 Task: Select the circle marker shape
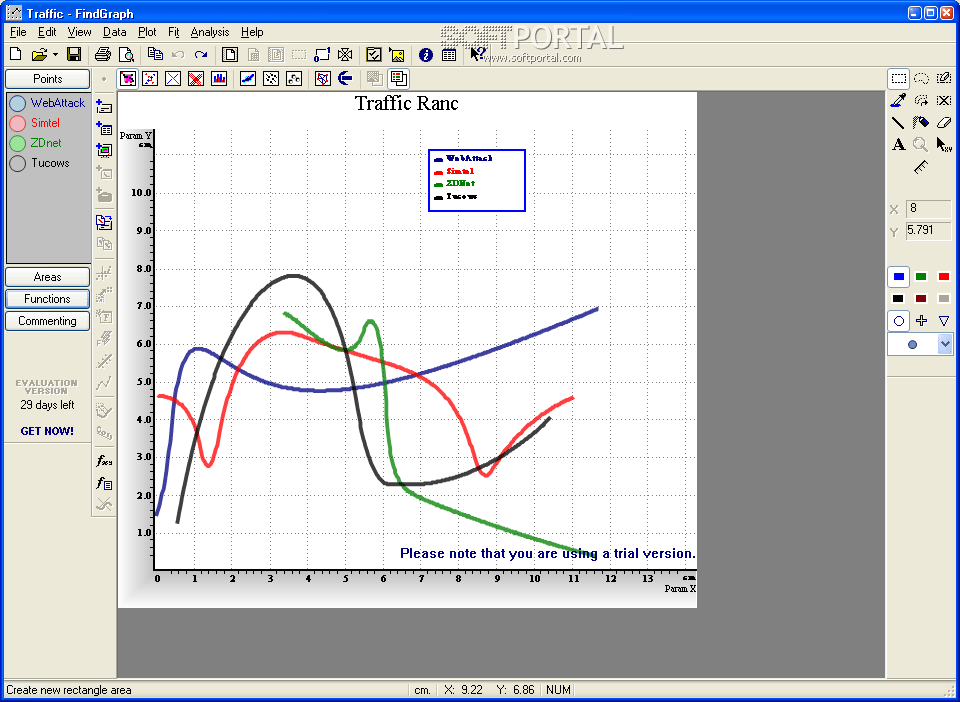pyautogui.click(x=899, y=321)
